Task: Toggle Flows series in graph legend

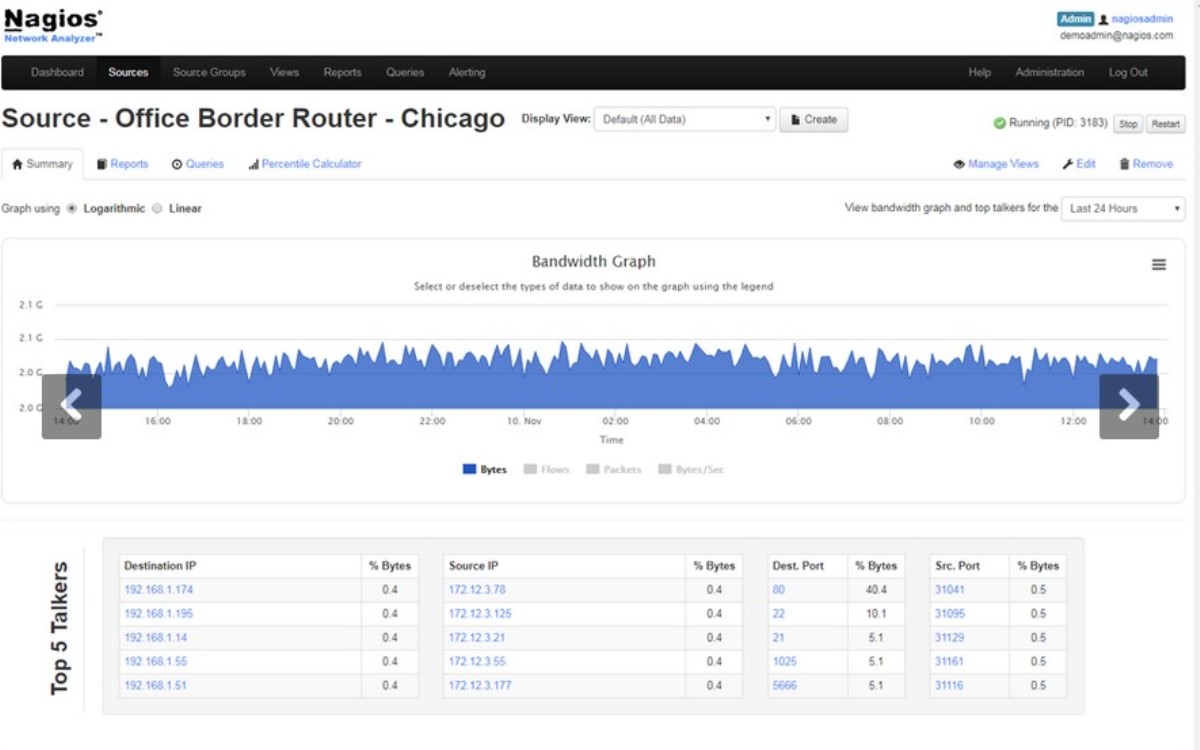Action: (546, 469)
